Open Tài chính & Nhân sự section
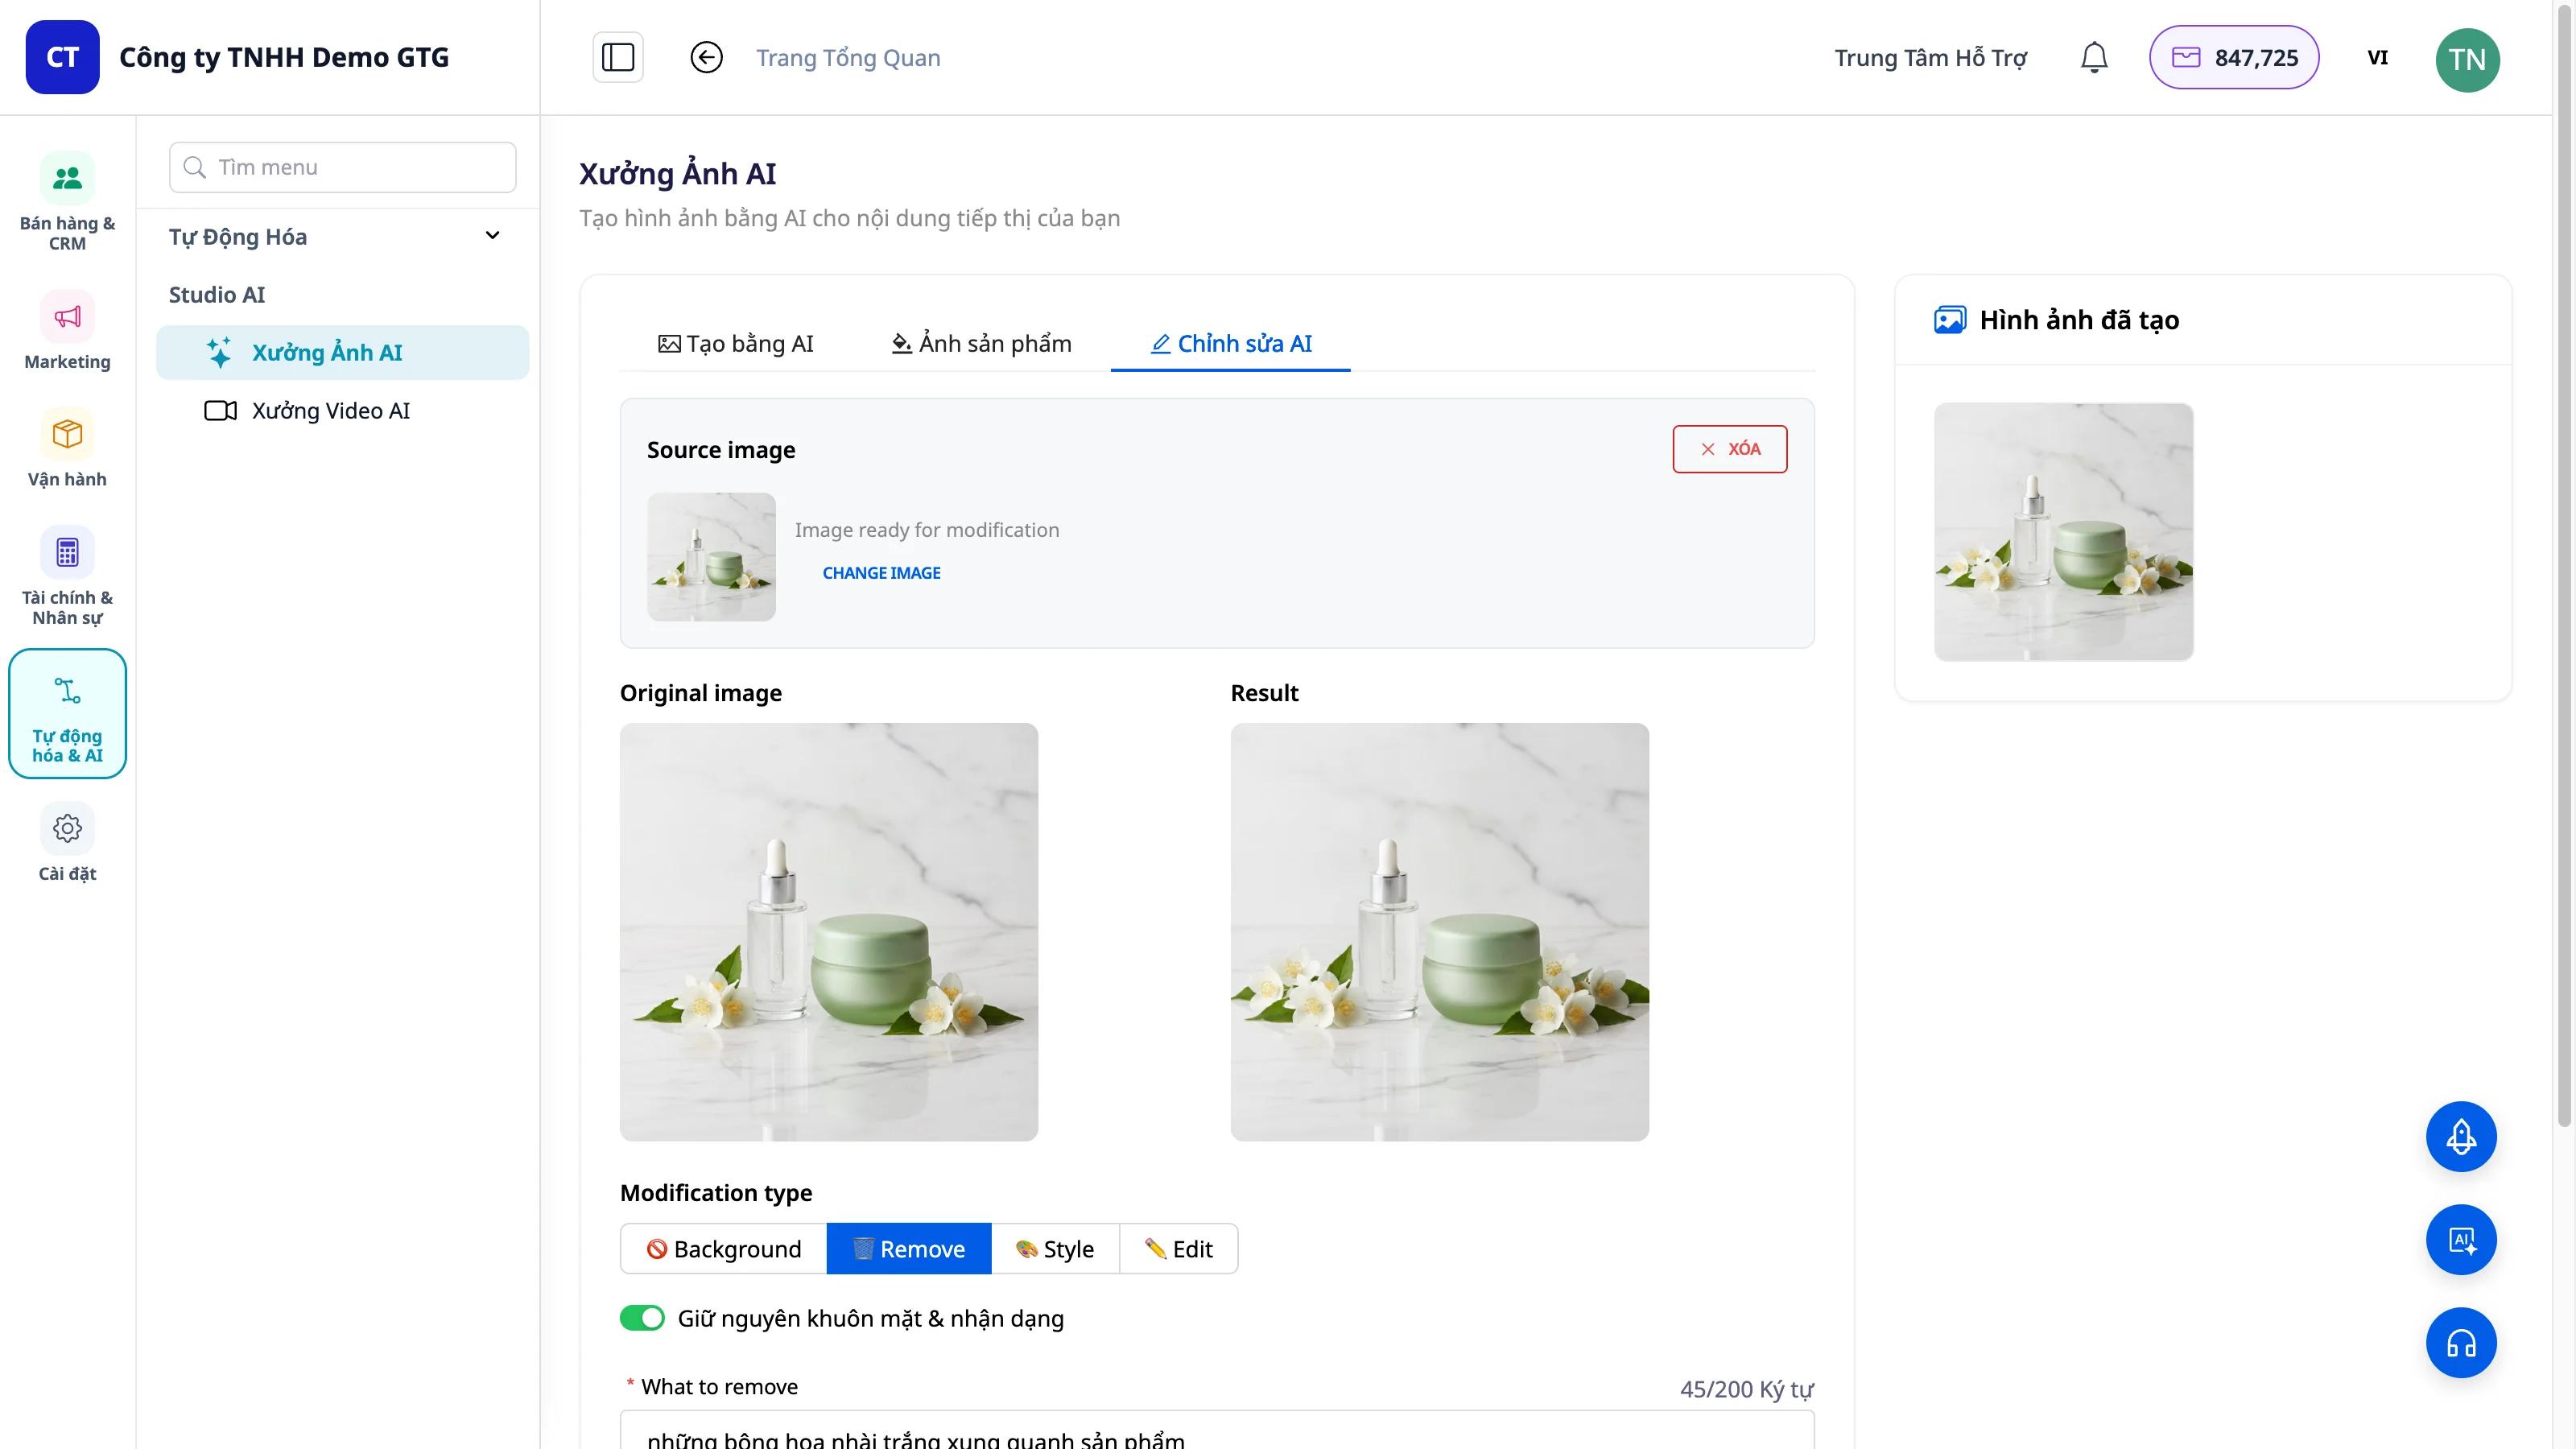 tap(67, 576)
